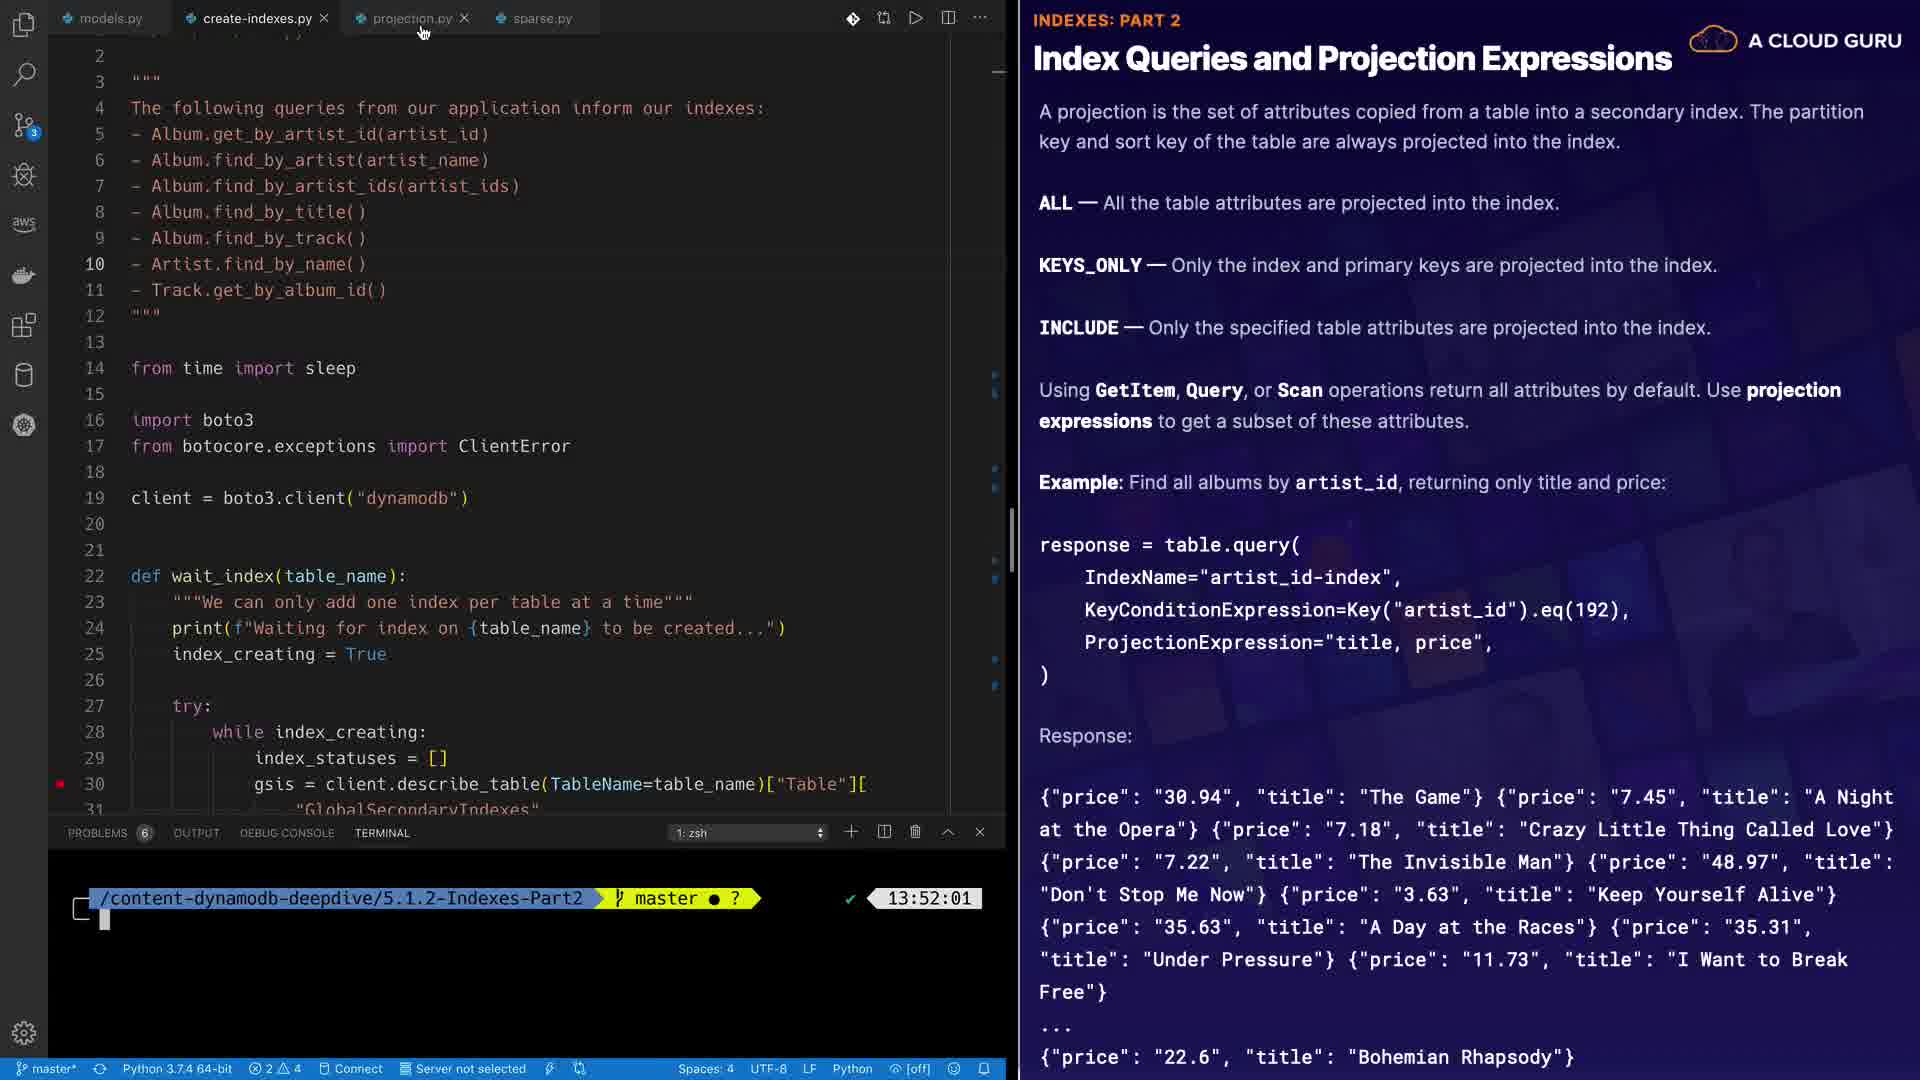The height and width of the screenshot is (1080, 1920).
Task: Open the Search sidebar icon
Action: 24,74
